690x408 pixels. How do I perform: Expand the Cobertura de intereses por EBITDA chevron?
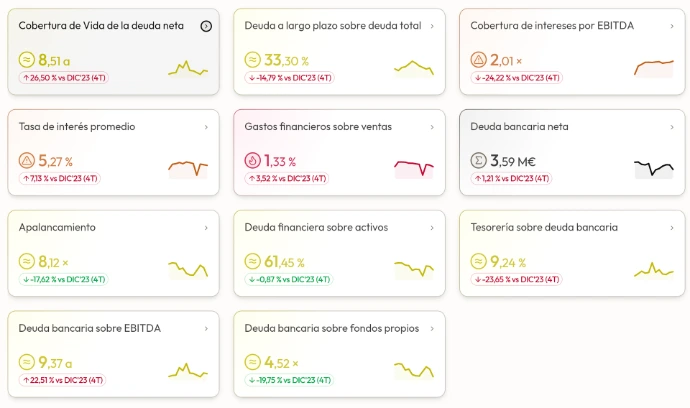click(x=657, y=26)
